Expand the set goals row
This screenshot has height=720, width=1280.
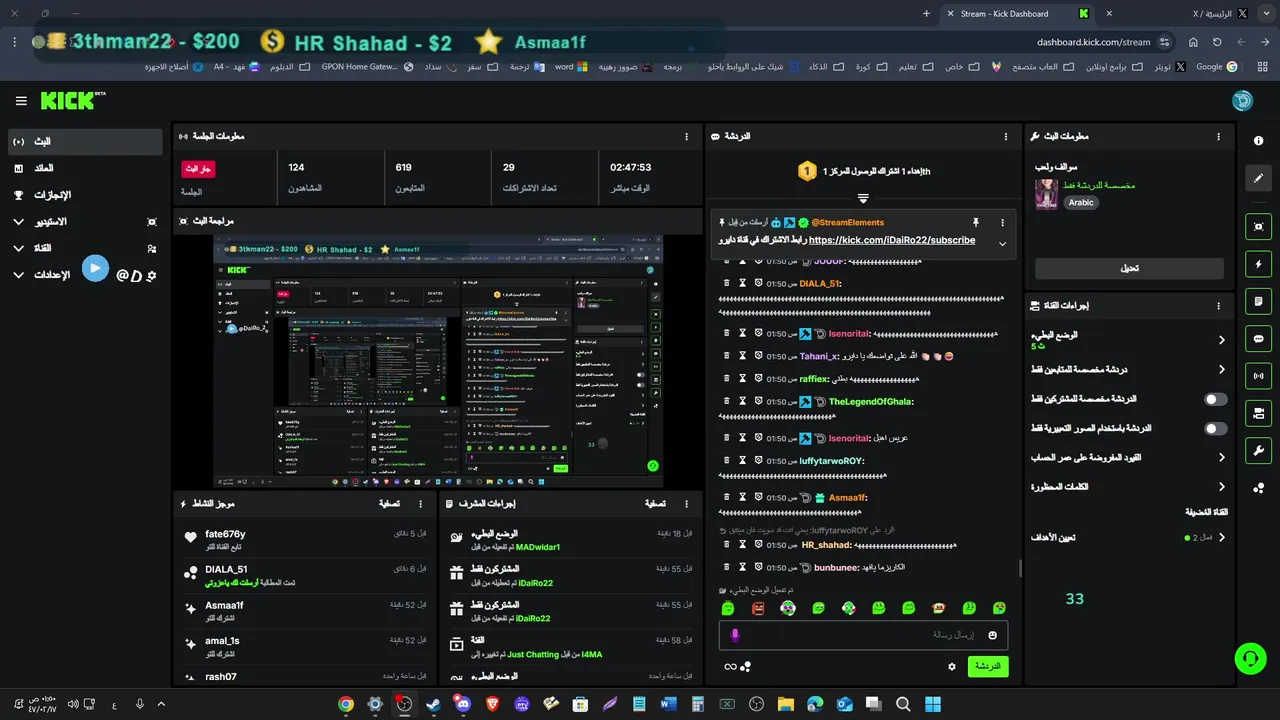[1127, 537]
